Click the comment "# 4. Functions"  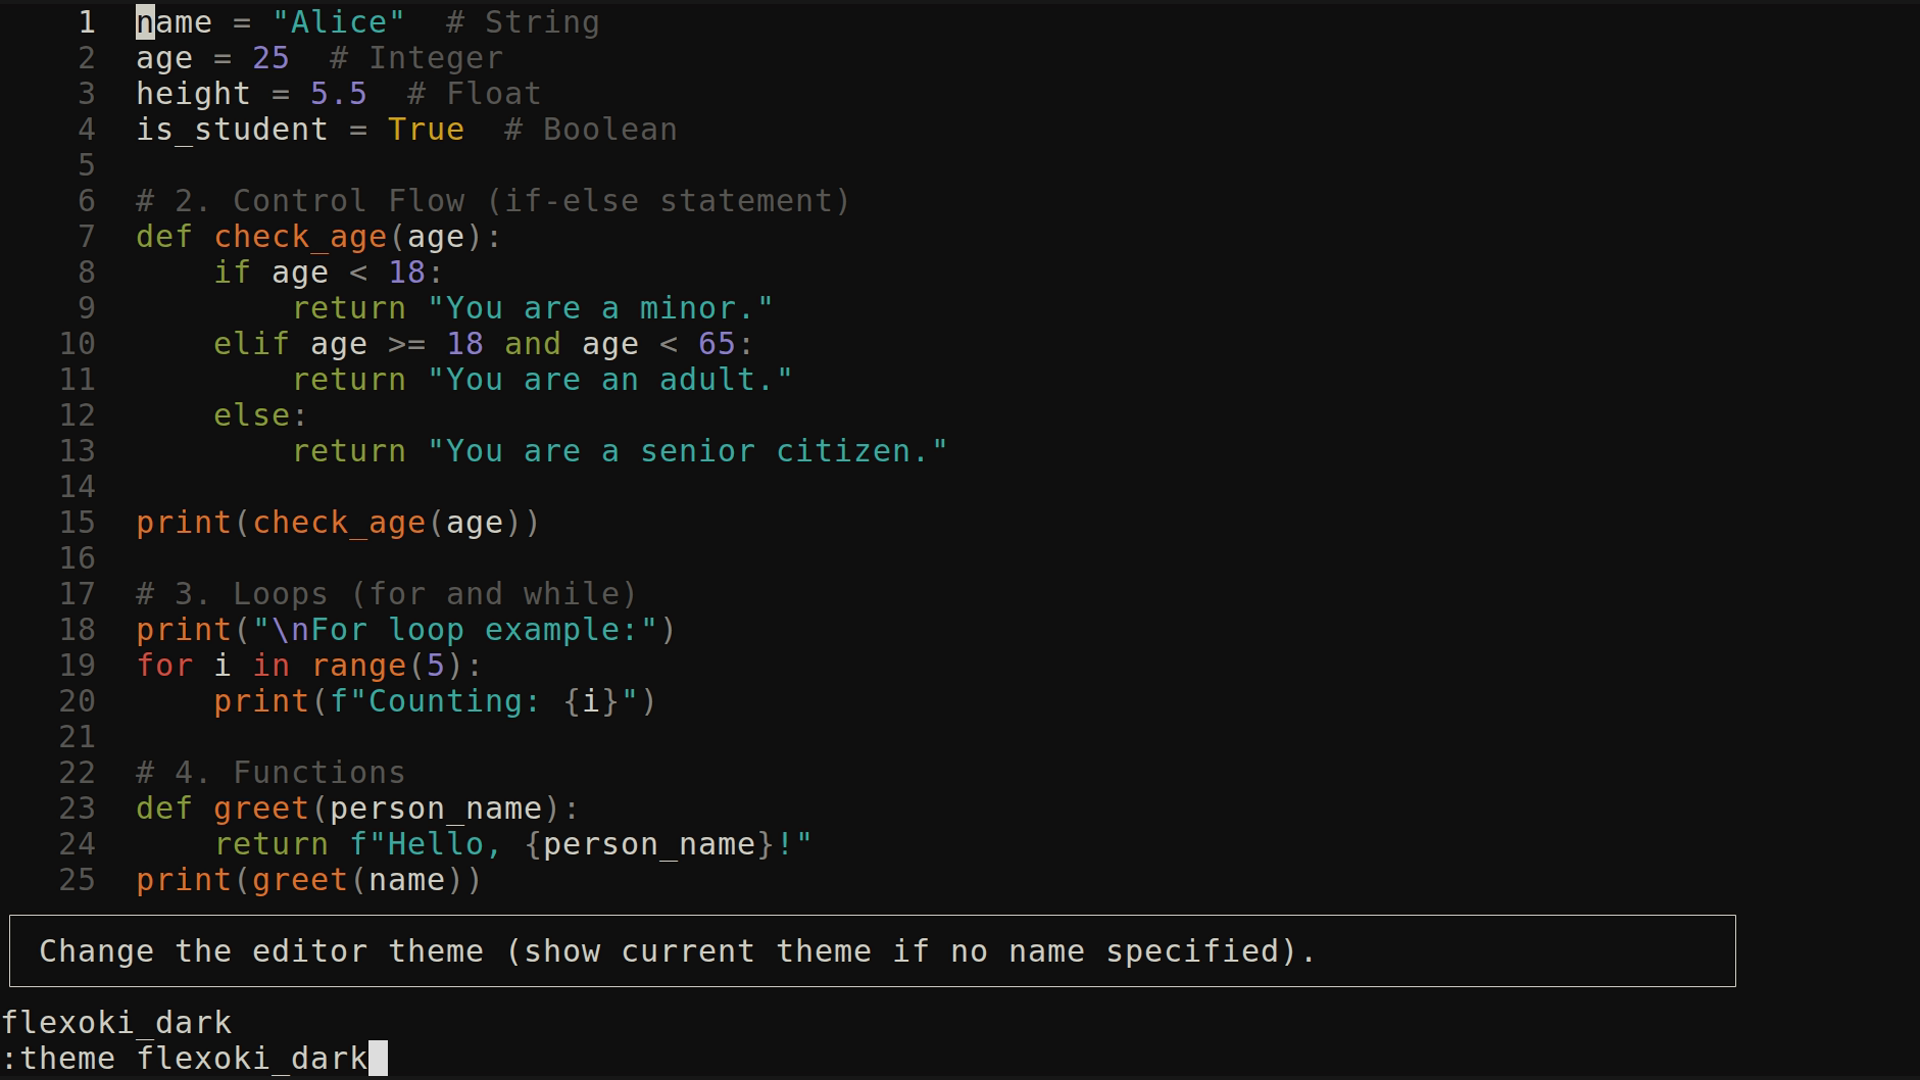[270, 772]
